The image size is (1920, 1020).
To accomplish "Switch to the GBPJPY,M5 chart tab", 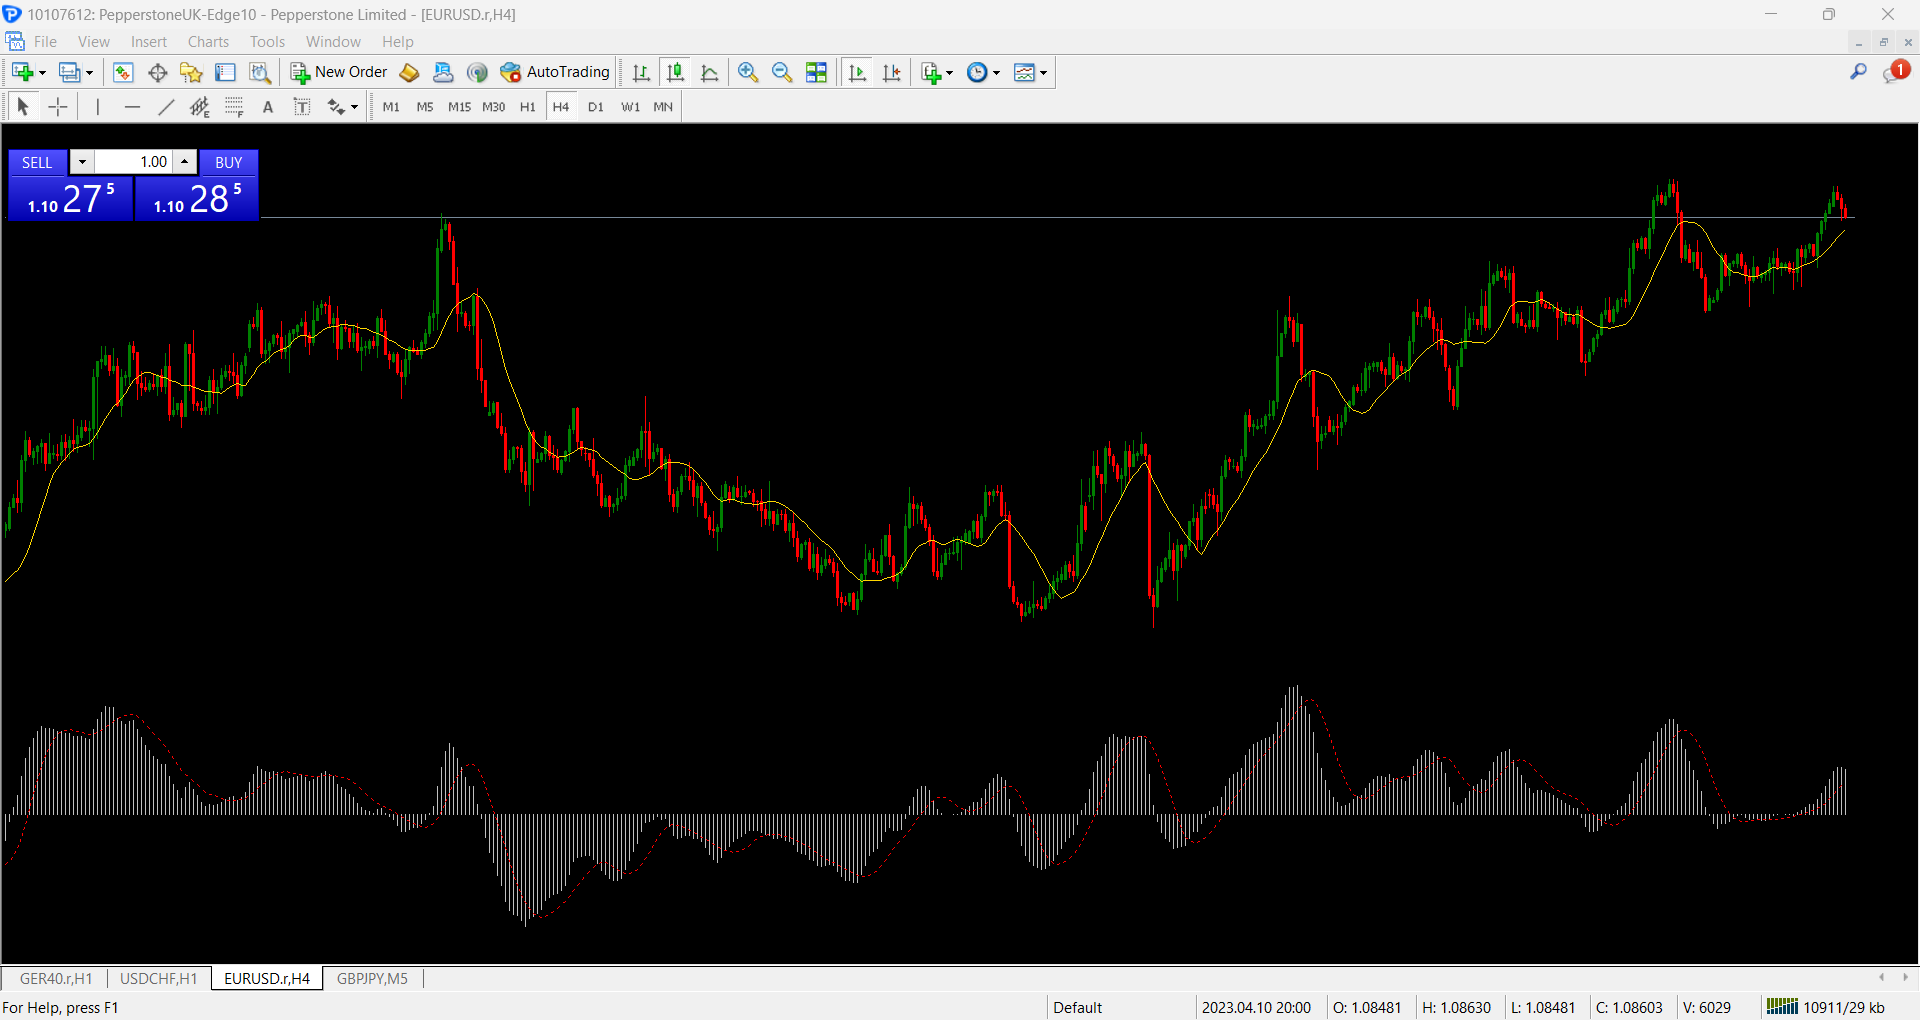I will coord(372,978).
